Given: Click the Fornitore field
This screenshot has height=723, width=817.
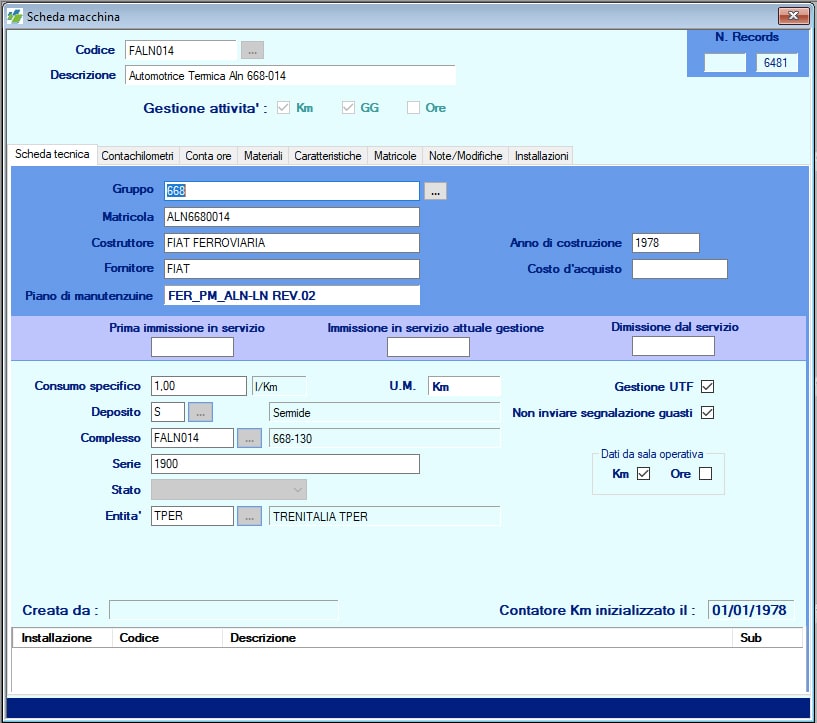Looking at the screenshot, I should (292, 269).
